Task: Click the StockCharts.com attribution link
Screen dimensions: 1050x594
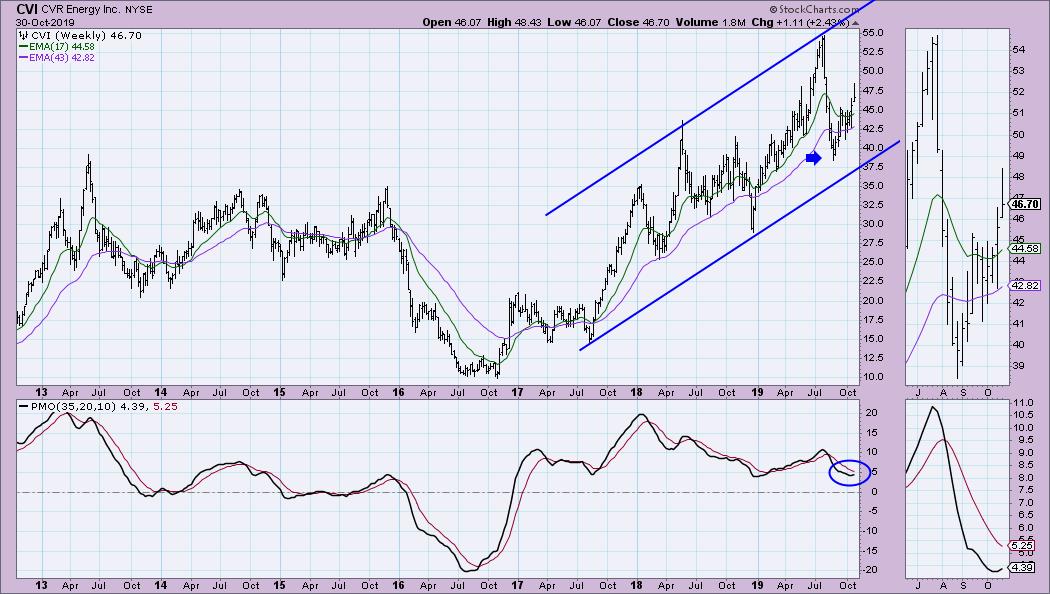Action: click(x=813, y=9)
